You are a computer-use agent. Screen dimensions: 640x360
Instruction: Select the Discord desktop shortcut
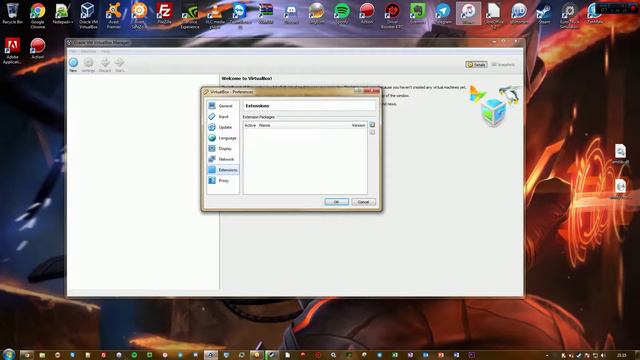click(x=291, y=13)
